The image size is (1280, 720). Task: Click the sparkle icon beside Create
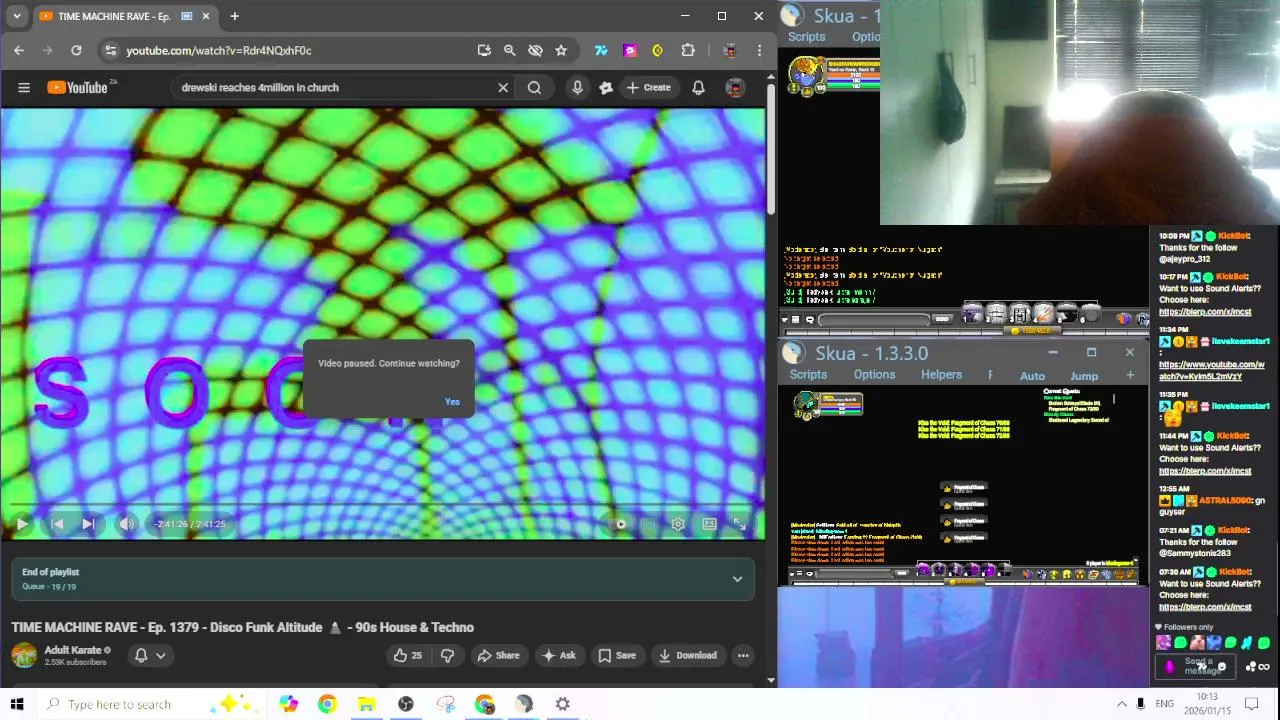(x=605, y=87)
